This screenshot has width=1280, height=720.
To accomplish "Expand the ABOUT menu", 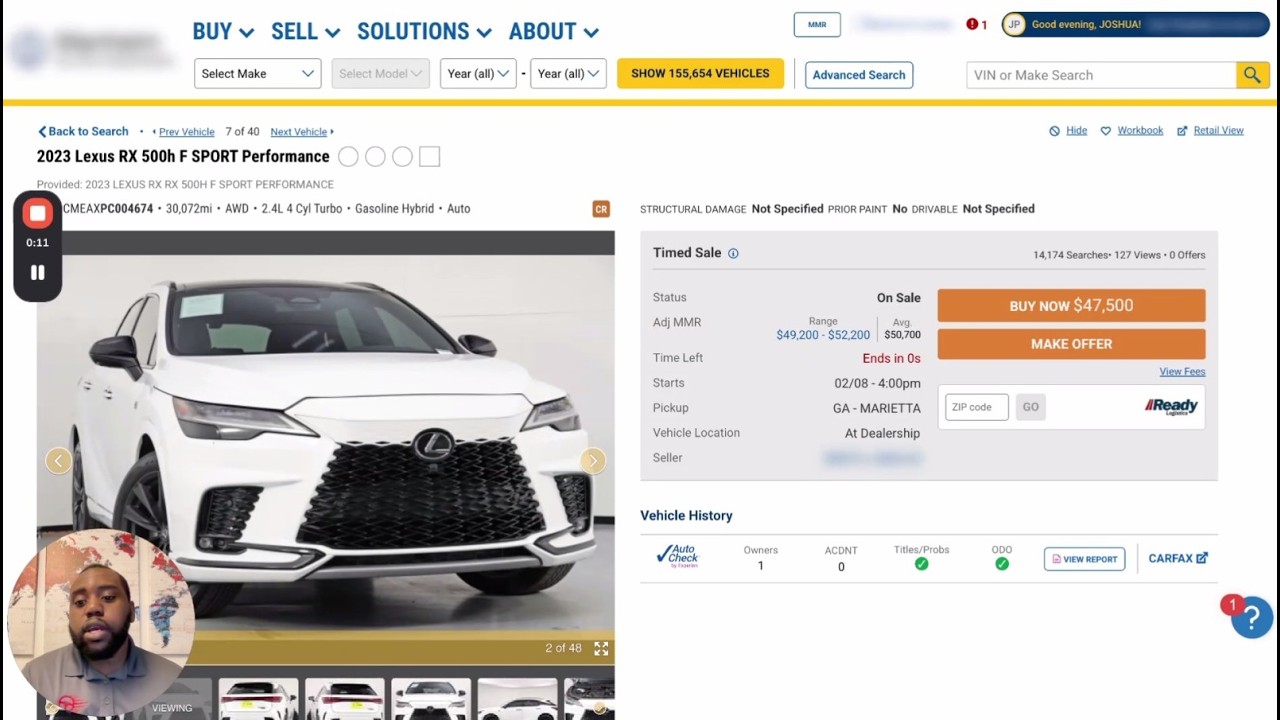I will (553, 32).
